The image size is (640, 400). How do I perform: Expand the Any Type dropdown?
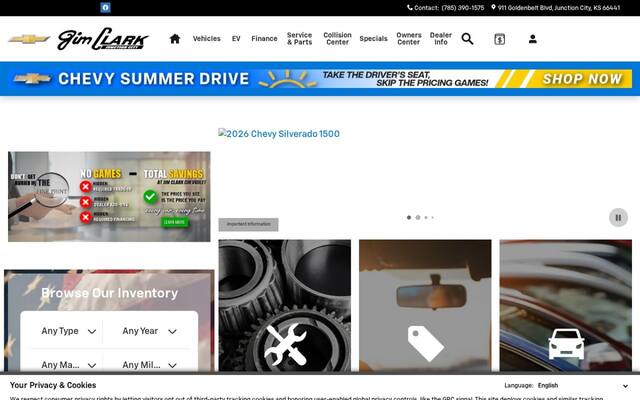68,331
